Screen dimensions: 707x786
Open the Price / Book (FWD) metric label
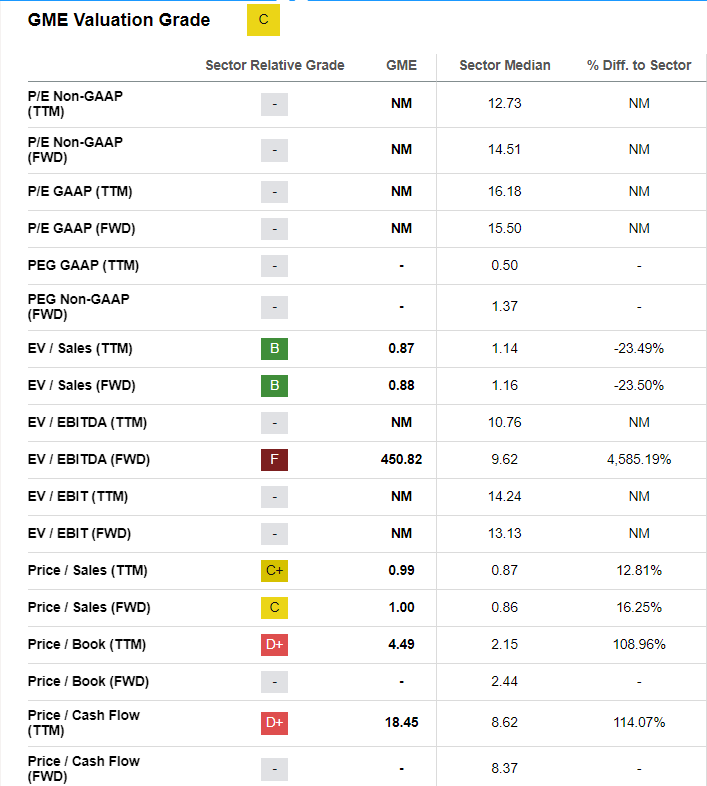pos(88,682)
